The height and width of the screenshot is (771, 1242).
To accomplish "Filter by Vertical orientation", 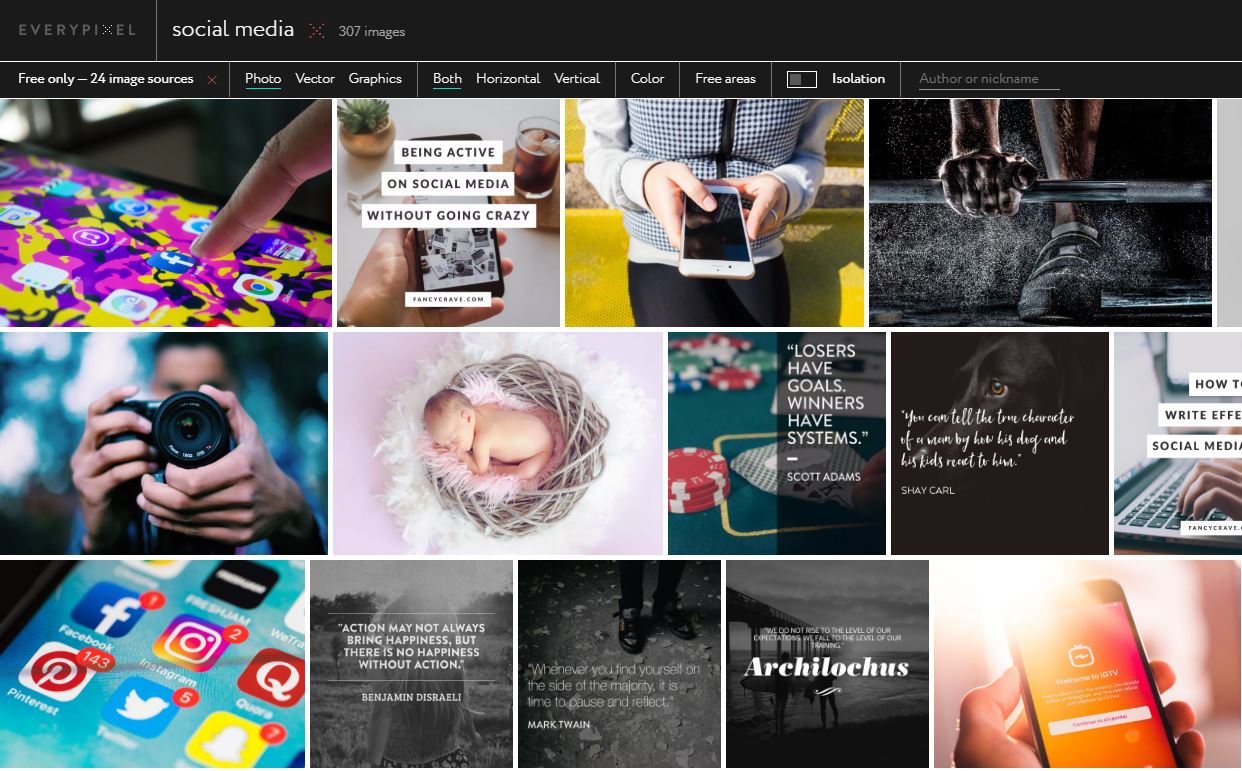I will click(x=577, y=79).
